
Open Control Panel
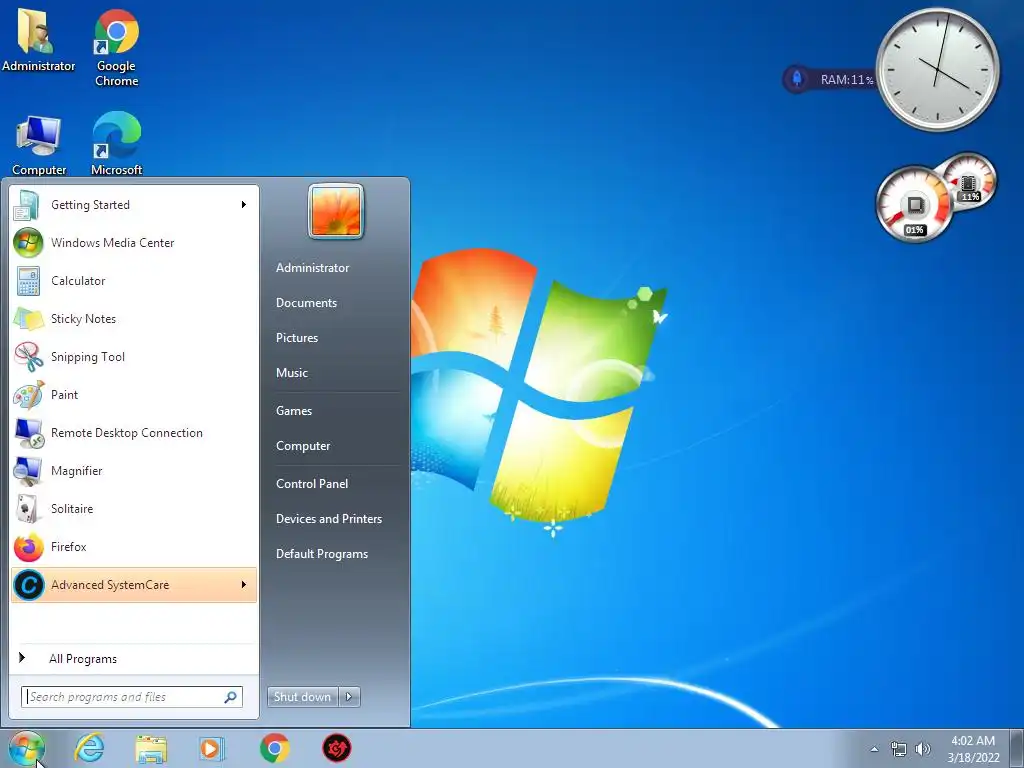click(x=312, y=484)
